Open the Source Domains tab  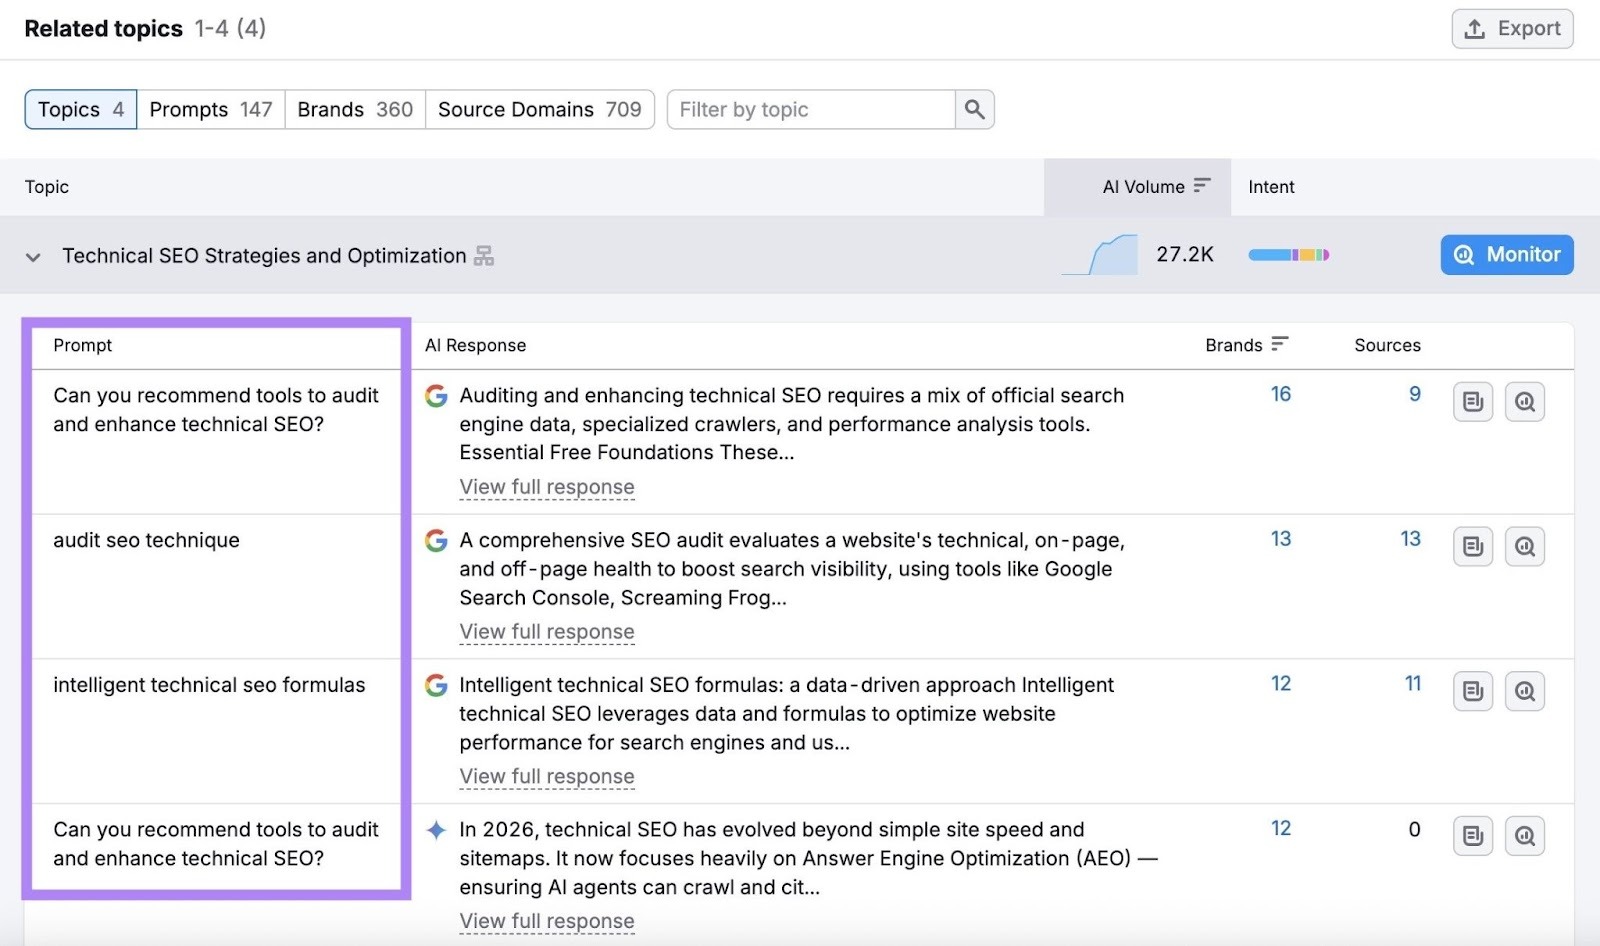[x=540, y=109]
